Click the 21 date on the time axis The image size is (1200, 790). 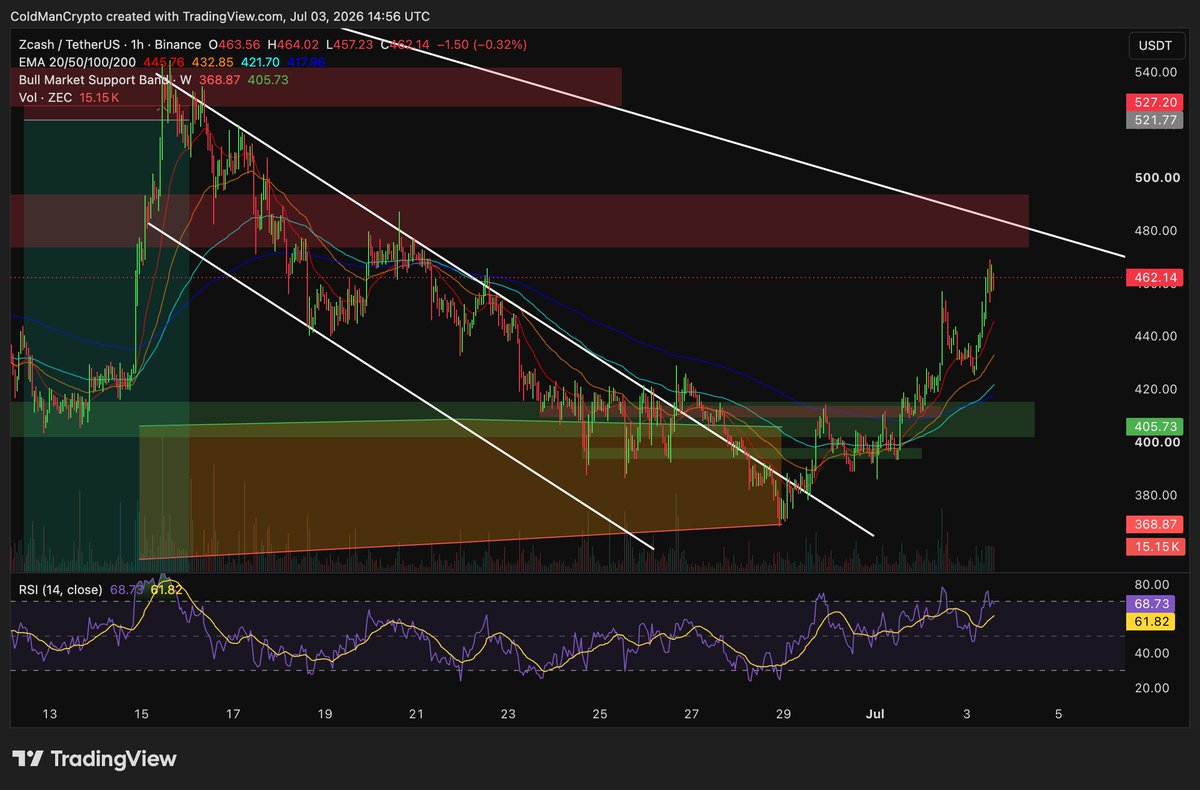pos(417,714)
